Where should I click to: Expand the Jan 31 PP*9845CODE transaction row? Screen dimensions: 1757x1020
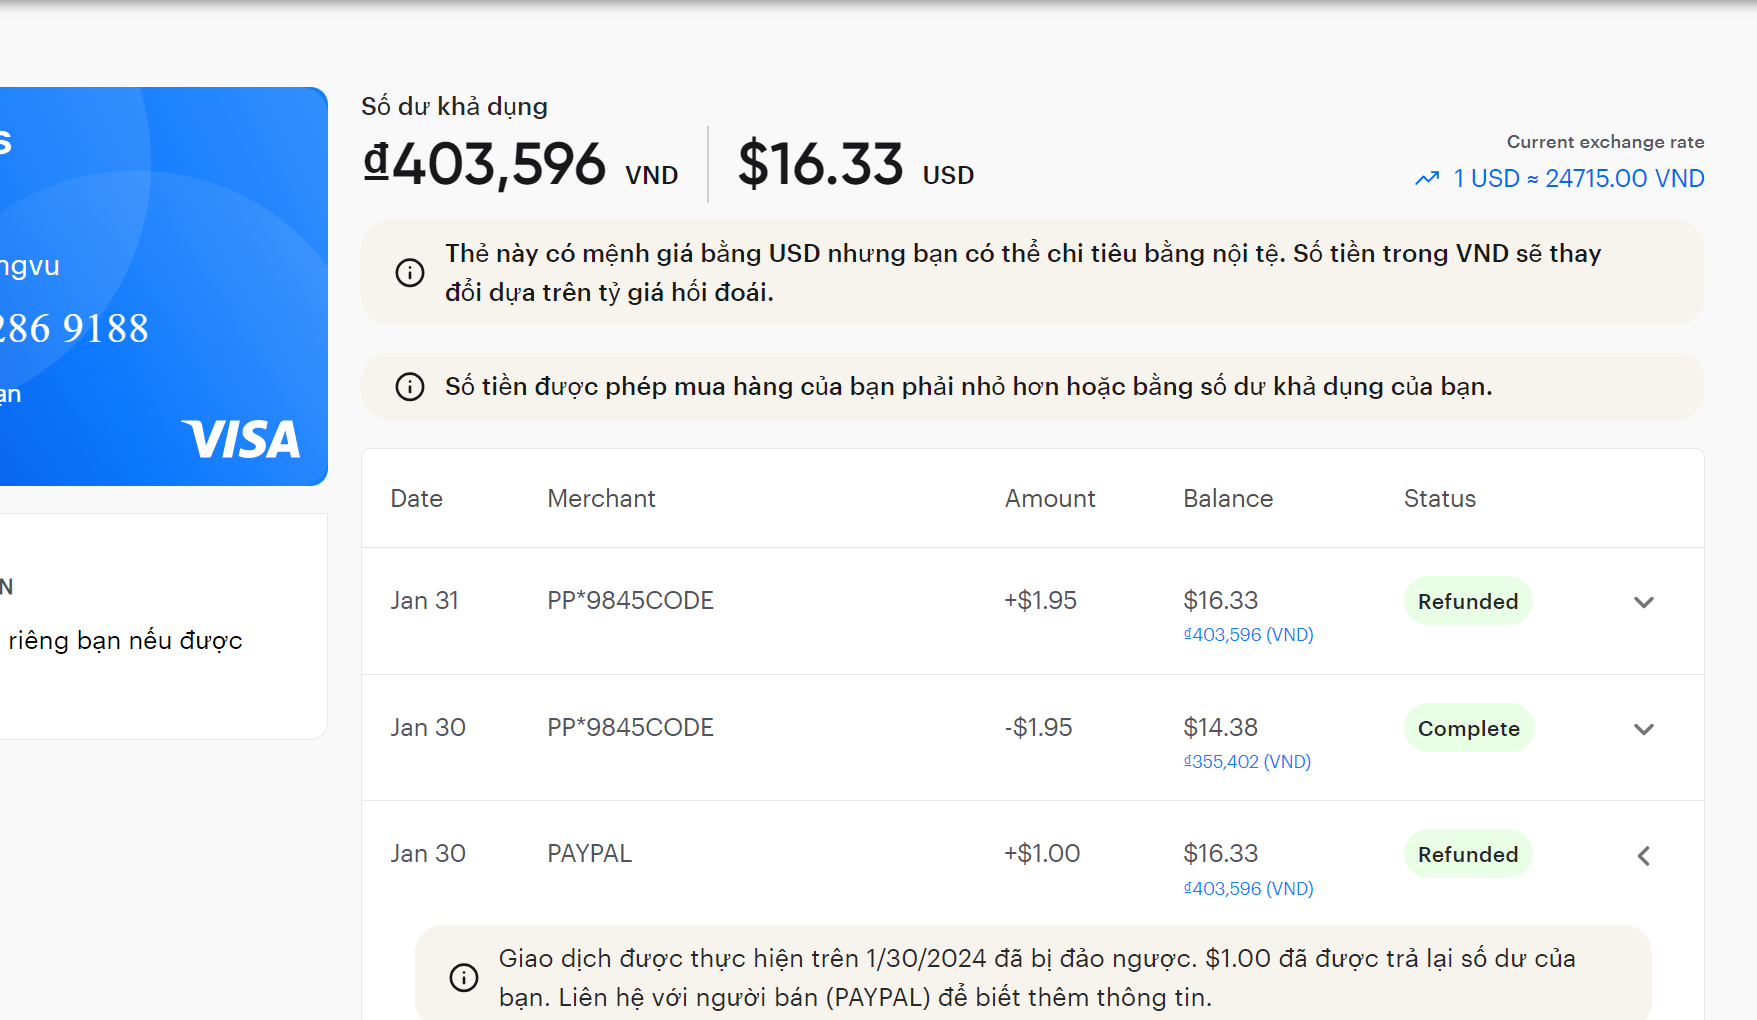1643,602
